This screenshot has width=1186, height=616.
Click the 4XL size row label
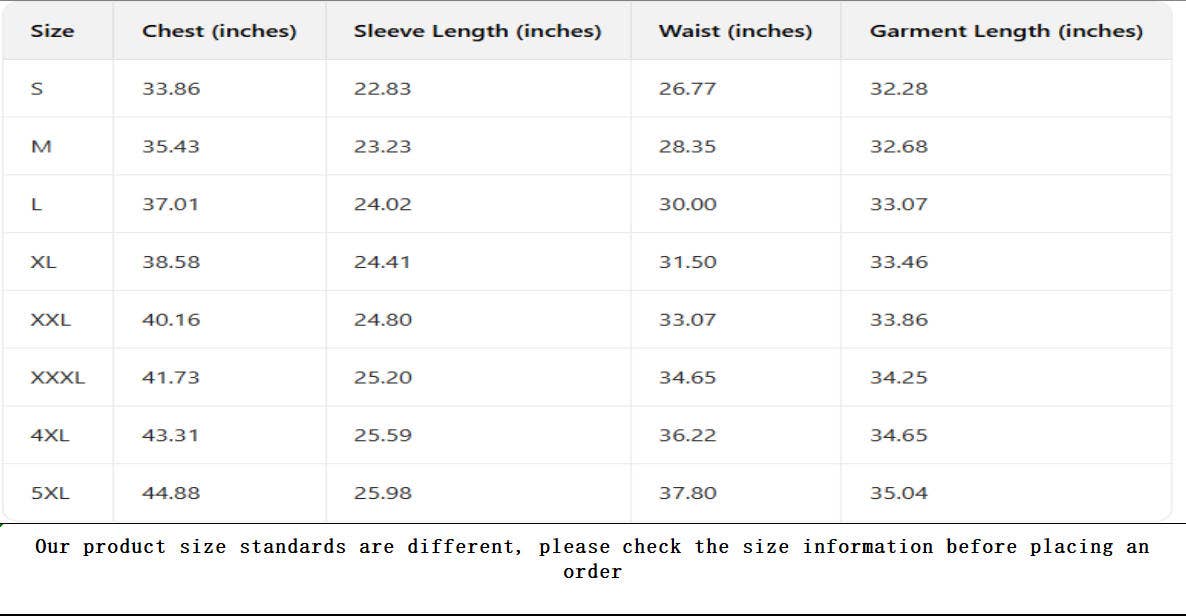(49, 436)
